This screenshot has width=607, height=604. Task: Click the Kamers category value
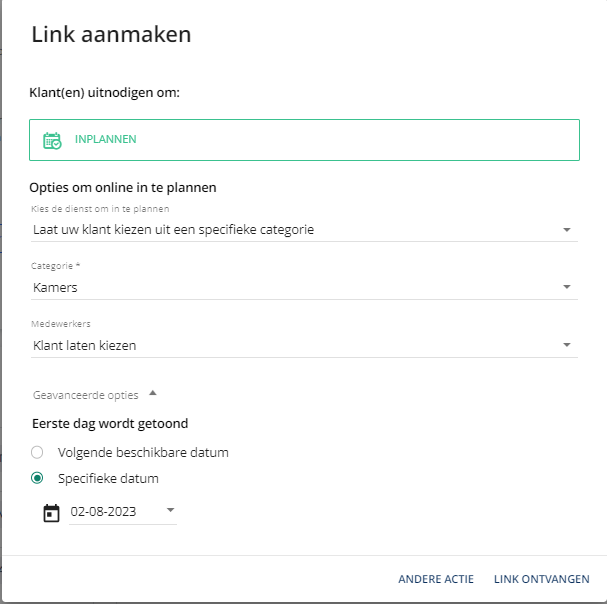click(x=55, y=287)
